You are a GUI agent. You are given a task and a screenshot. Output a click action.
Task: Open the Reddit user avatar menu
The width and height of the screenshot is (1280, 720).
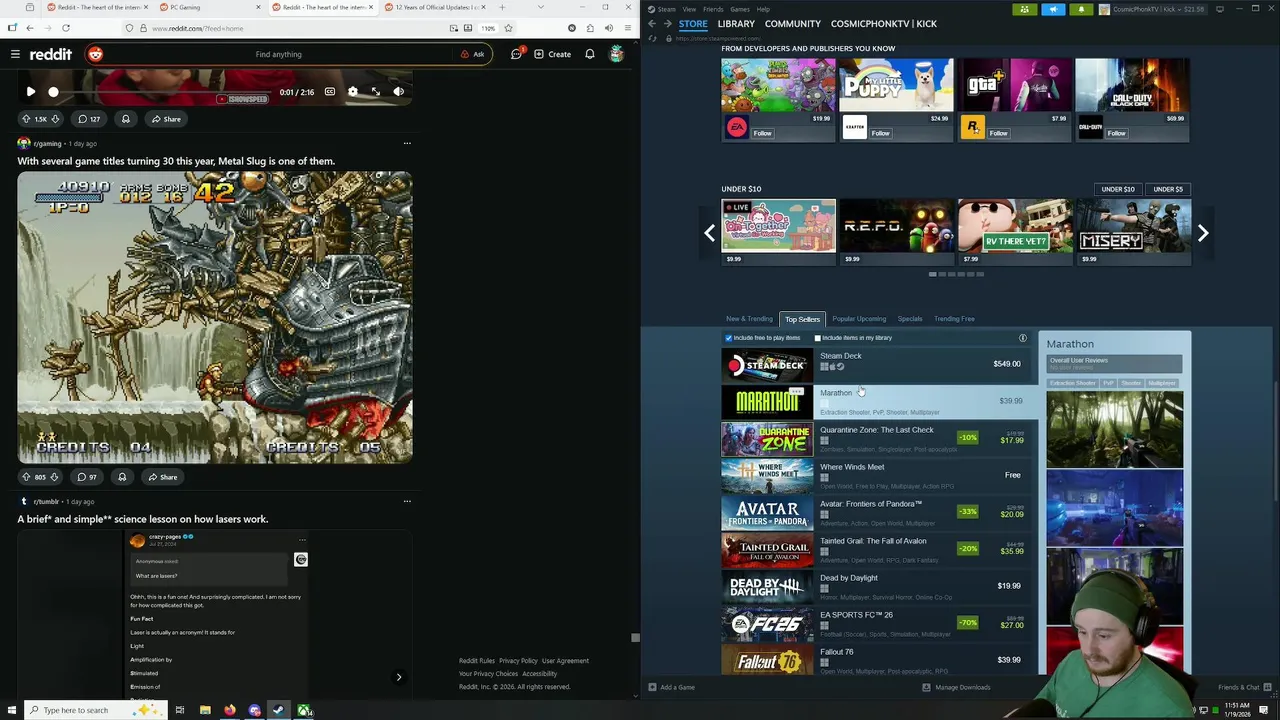tap(616, 54)
